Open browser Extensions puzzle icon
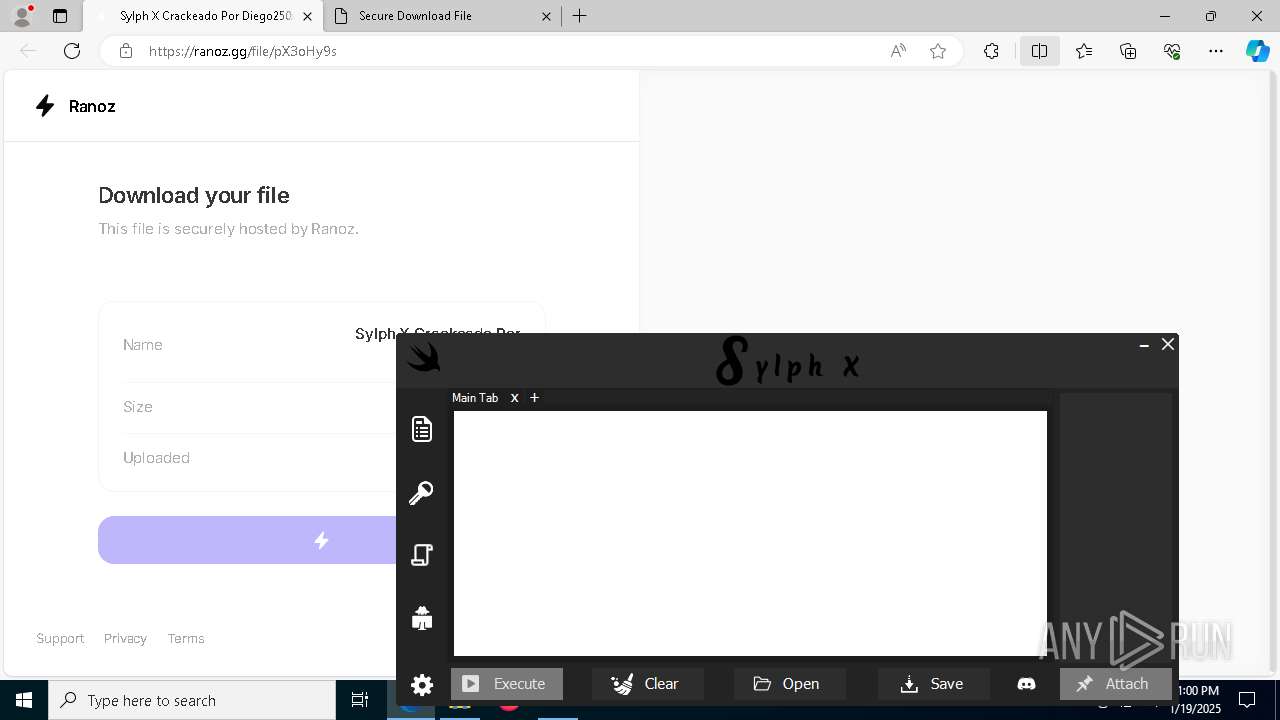Image resolution: width=1280 pixels, height=720 pixels. click(x=991, y=51)
